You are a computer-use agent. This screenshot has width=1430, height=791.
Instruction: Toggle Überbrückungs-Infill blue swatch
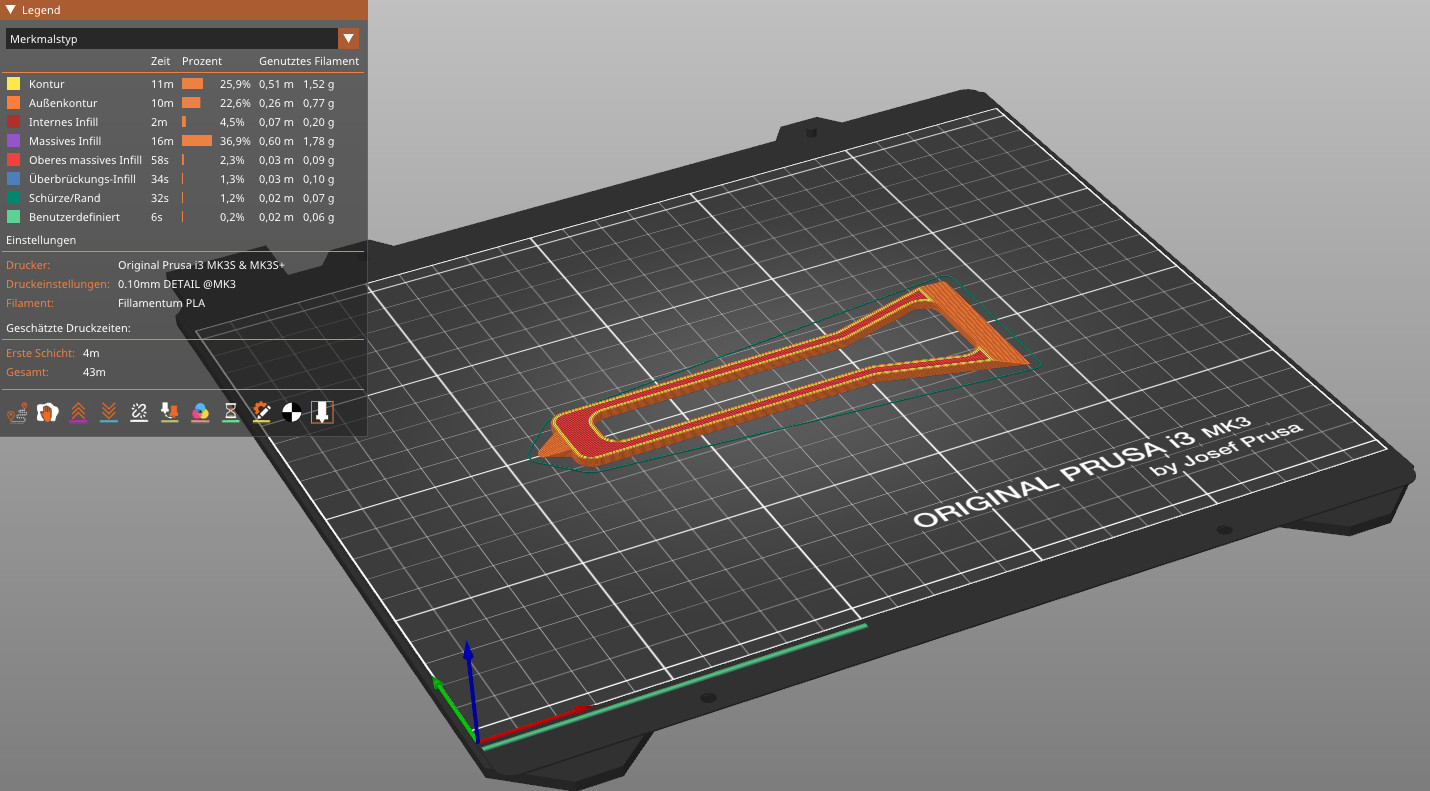(14, 179)
